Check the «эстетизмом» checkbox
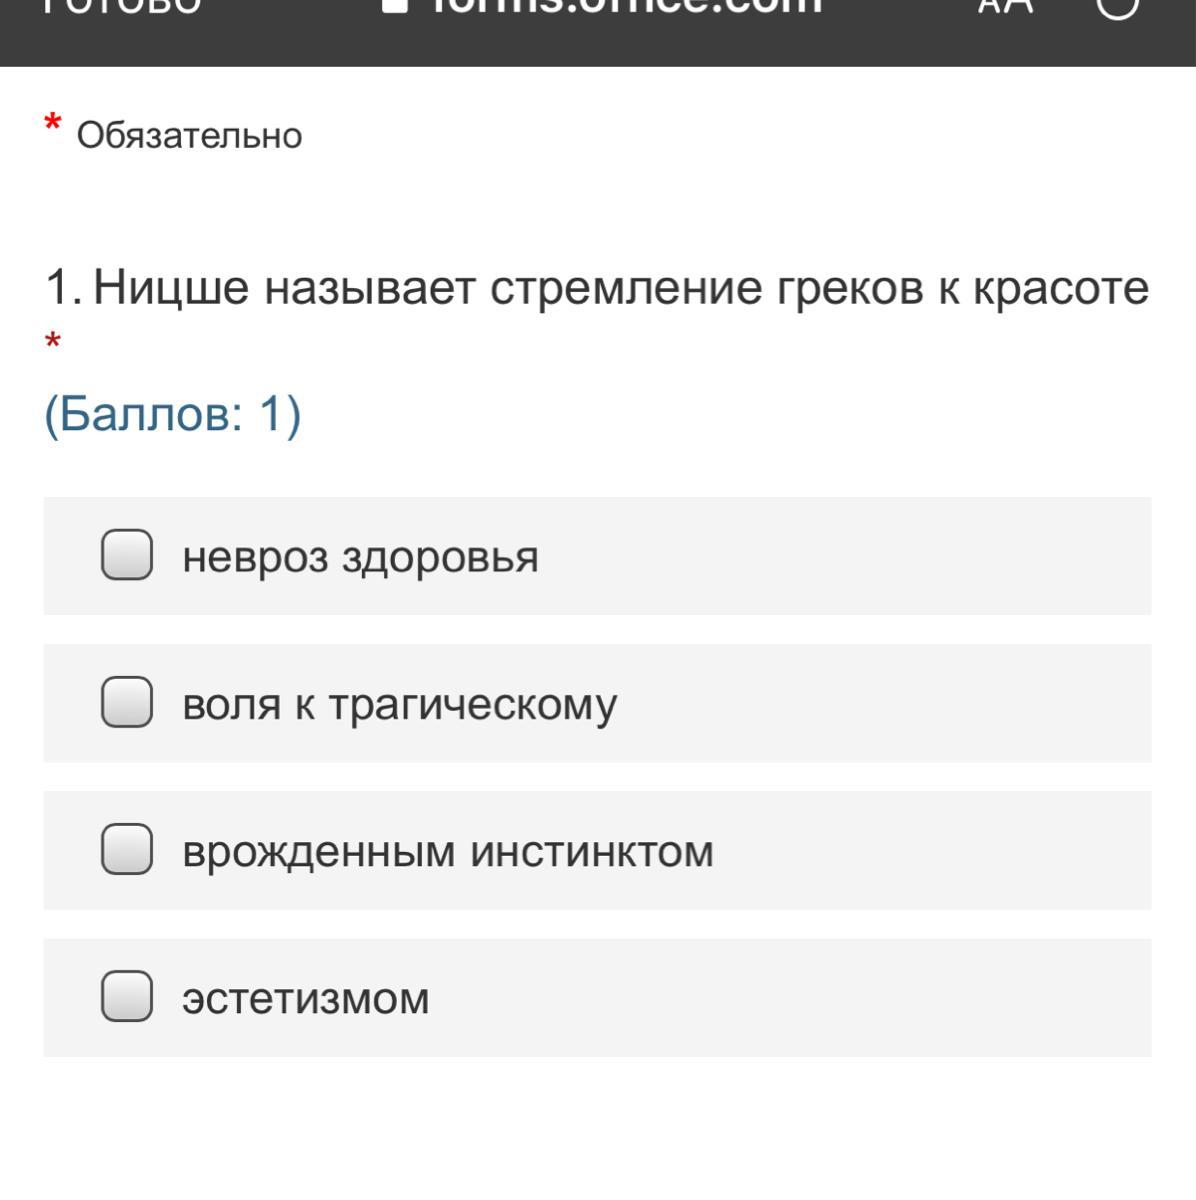Screen dimensions: 1196x1200 [127, 996]
